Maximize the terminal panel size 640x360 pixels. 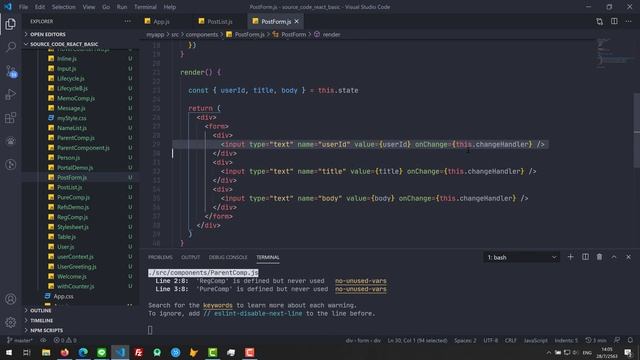click(614, 257)
